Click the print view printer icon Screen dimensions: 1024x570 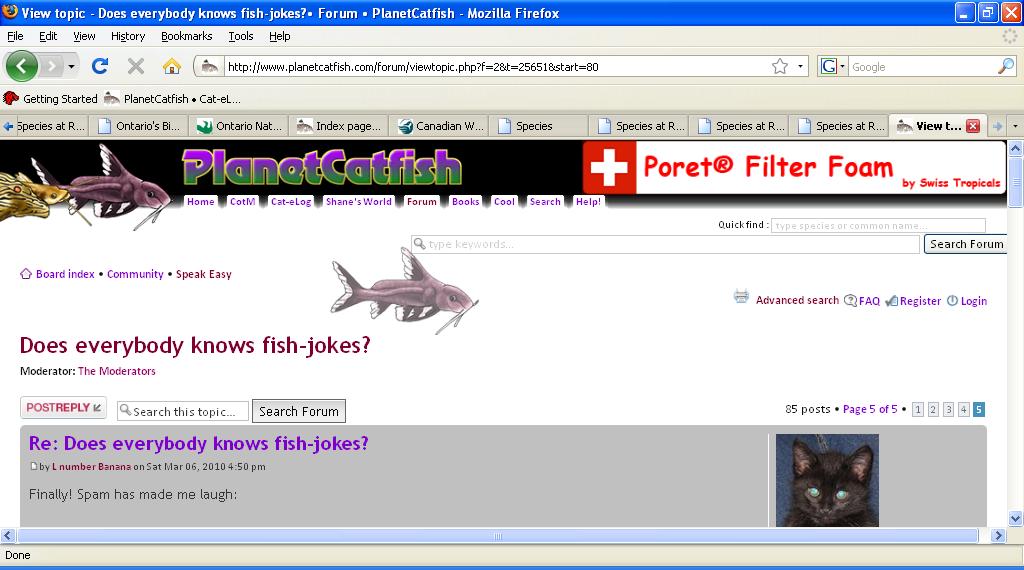[741, 296]
